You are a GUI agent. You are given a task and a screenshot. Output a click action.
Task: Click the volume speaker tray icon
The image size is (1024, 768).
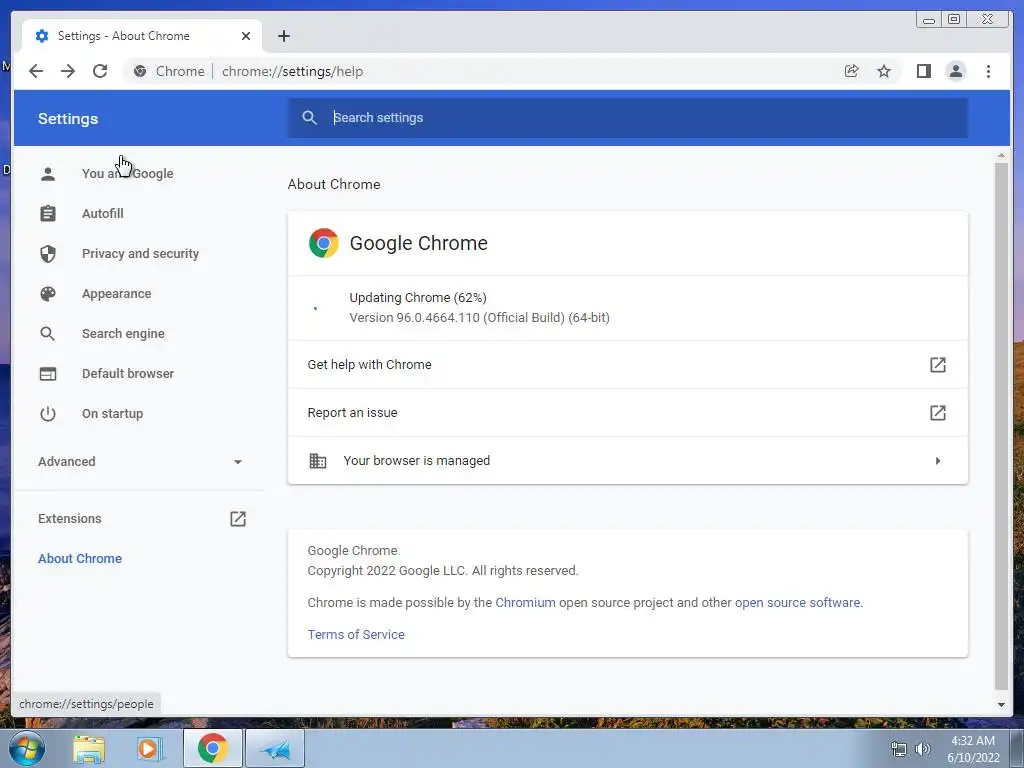coord(922,749)
